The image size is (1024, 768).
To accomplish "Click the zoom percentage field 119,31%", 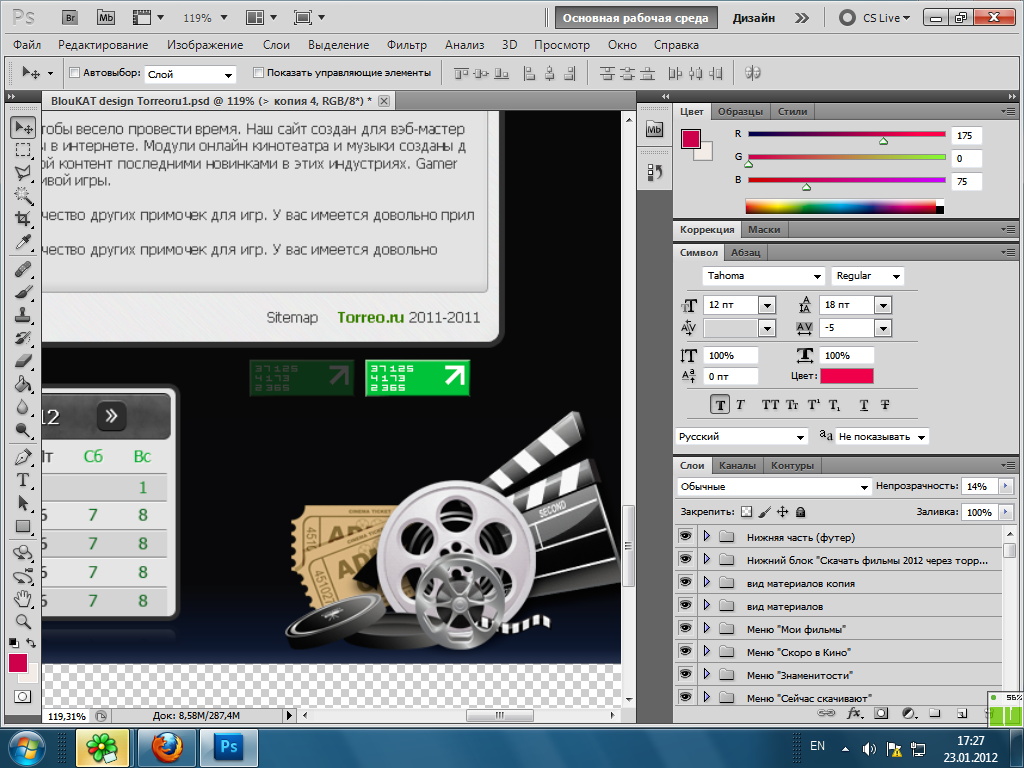I will 67,716.
